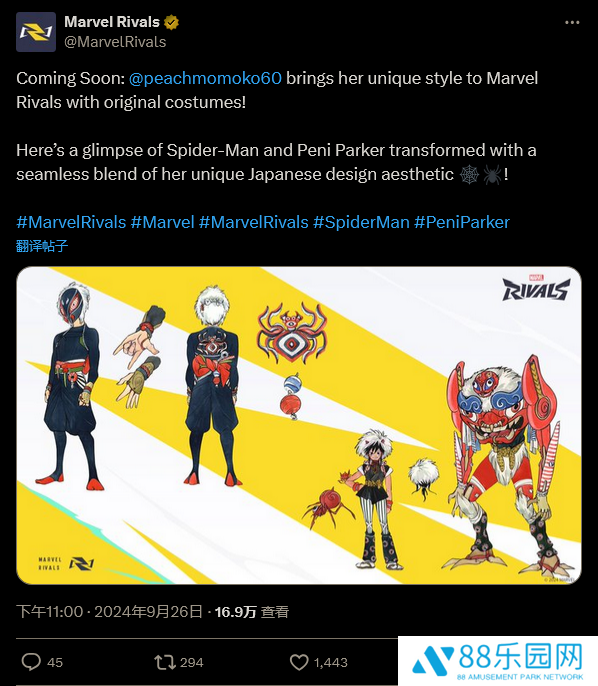Click 翻译帖子 to translate the post
Viewport: 598px width, 686px height.
[x=42, y=246]
